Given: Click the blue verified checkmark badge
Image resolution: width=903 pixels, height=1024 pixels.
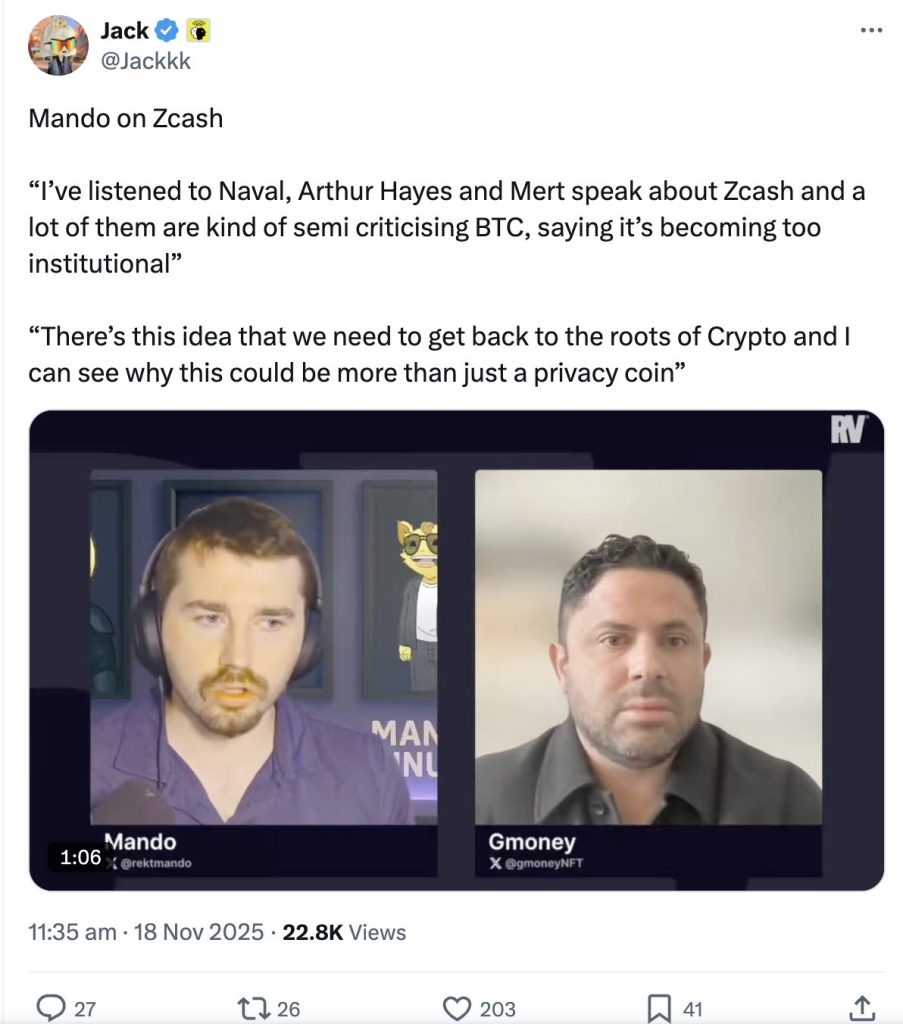Looking at the screenshot, I should (168, 31).
